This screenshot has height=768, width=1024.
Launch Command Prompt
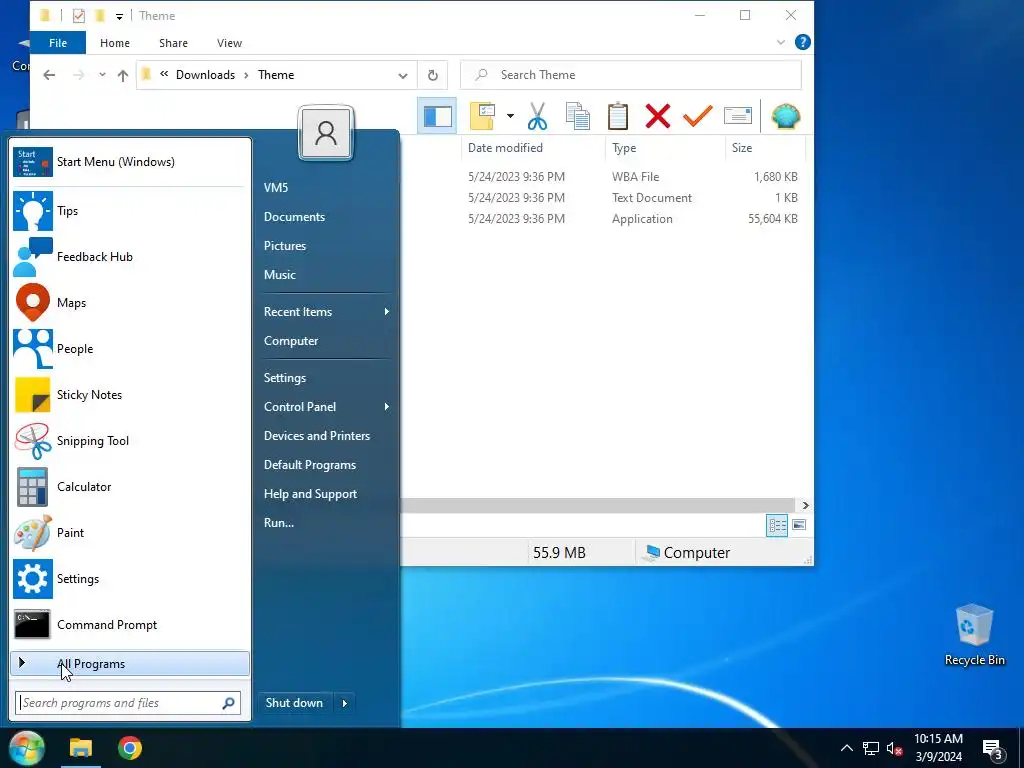[x=130, y=625]
